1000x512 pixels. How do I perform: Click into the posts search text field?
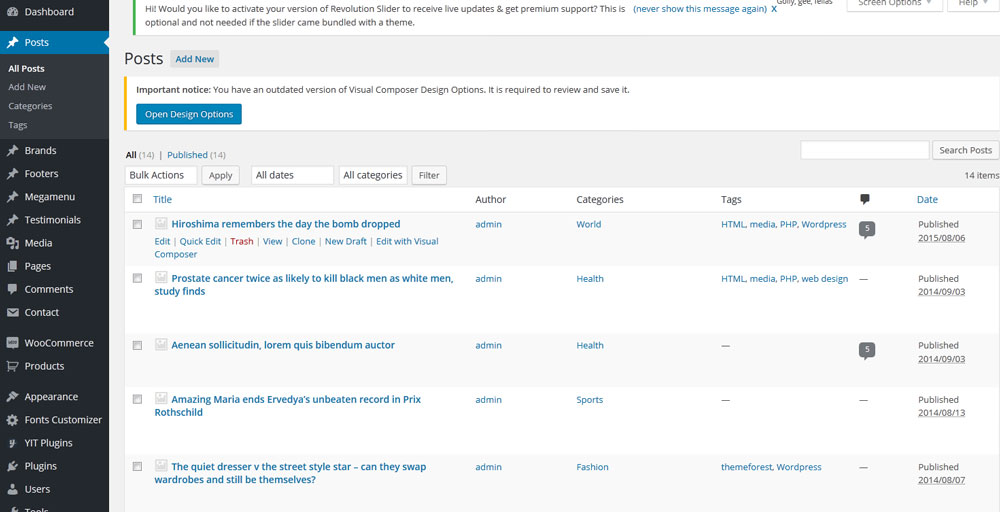[864, 150]
